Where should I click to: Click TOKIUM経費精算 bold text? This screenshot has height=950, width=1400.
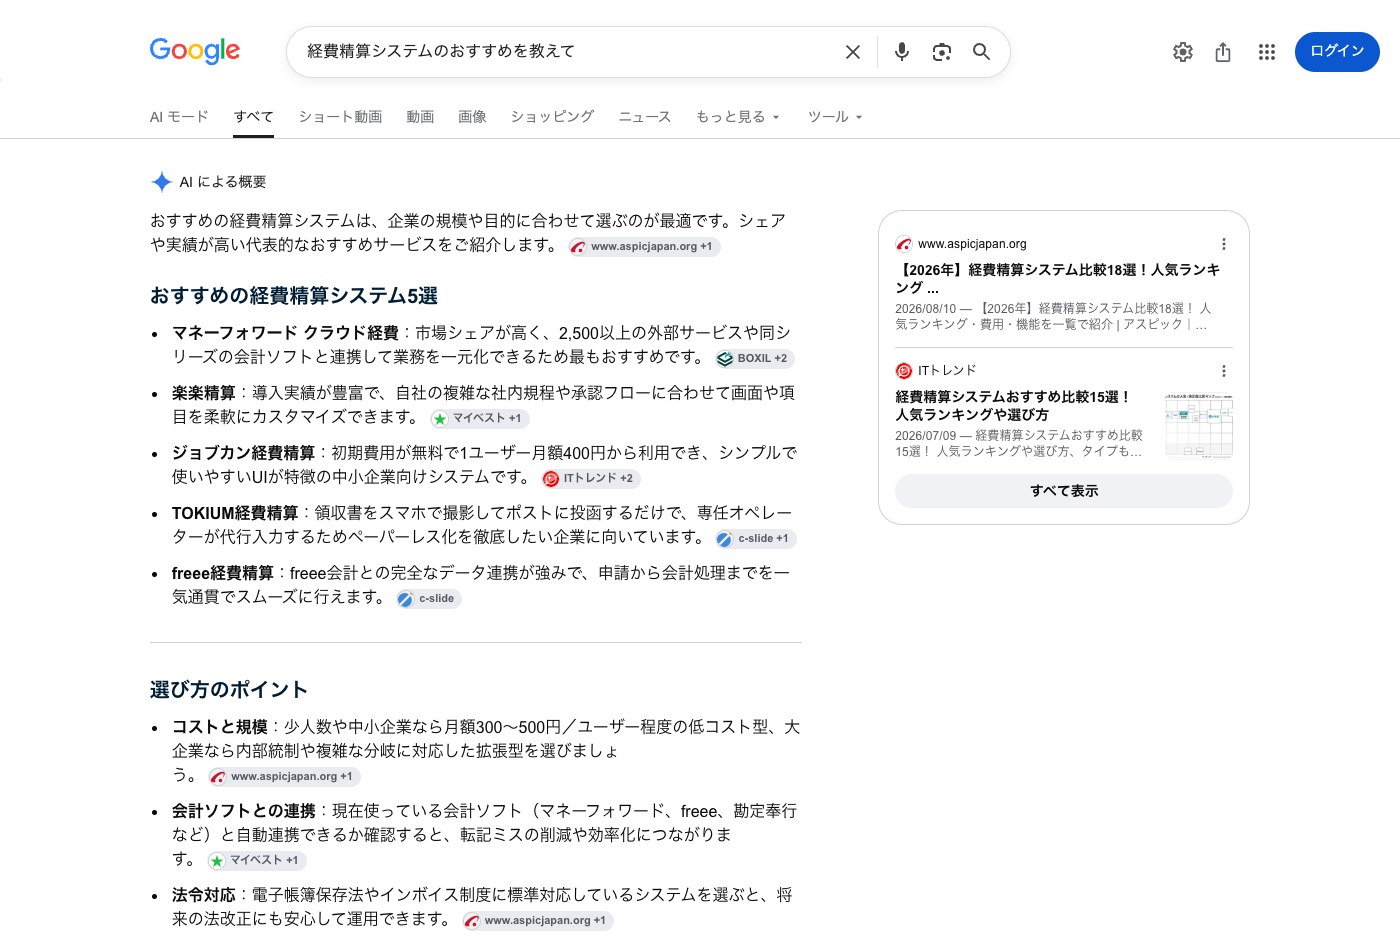pyautogui.click(x=235, y=513)
